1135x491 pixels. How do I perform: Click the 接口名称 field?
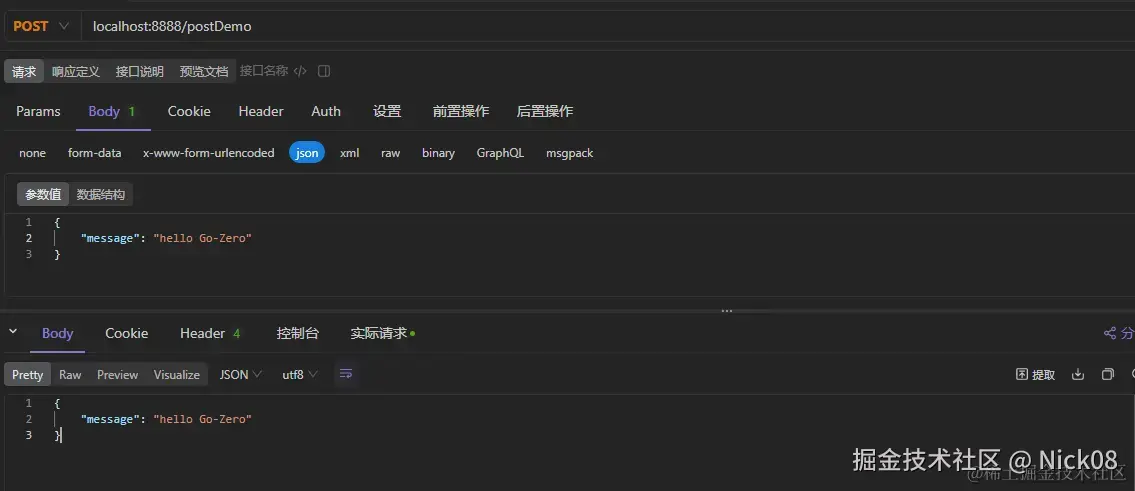264,71
